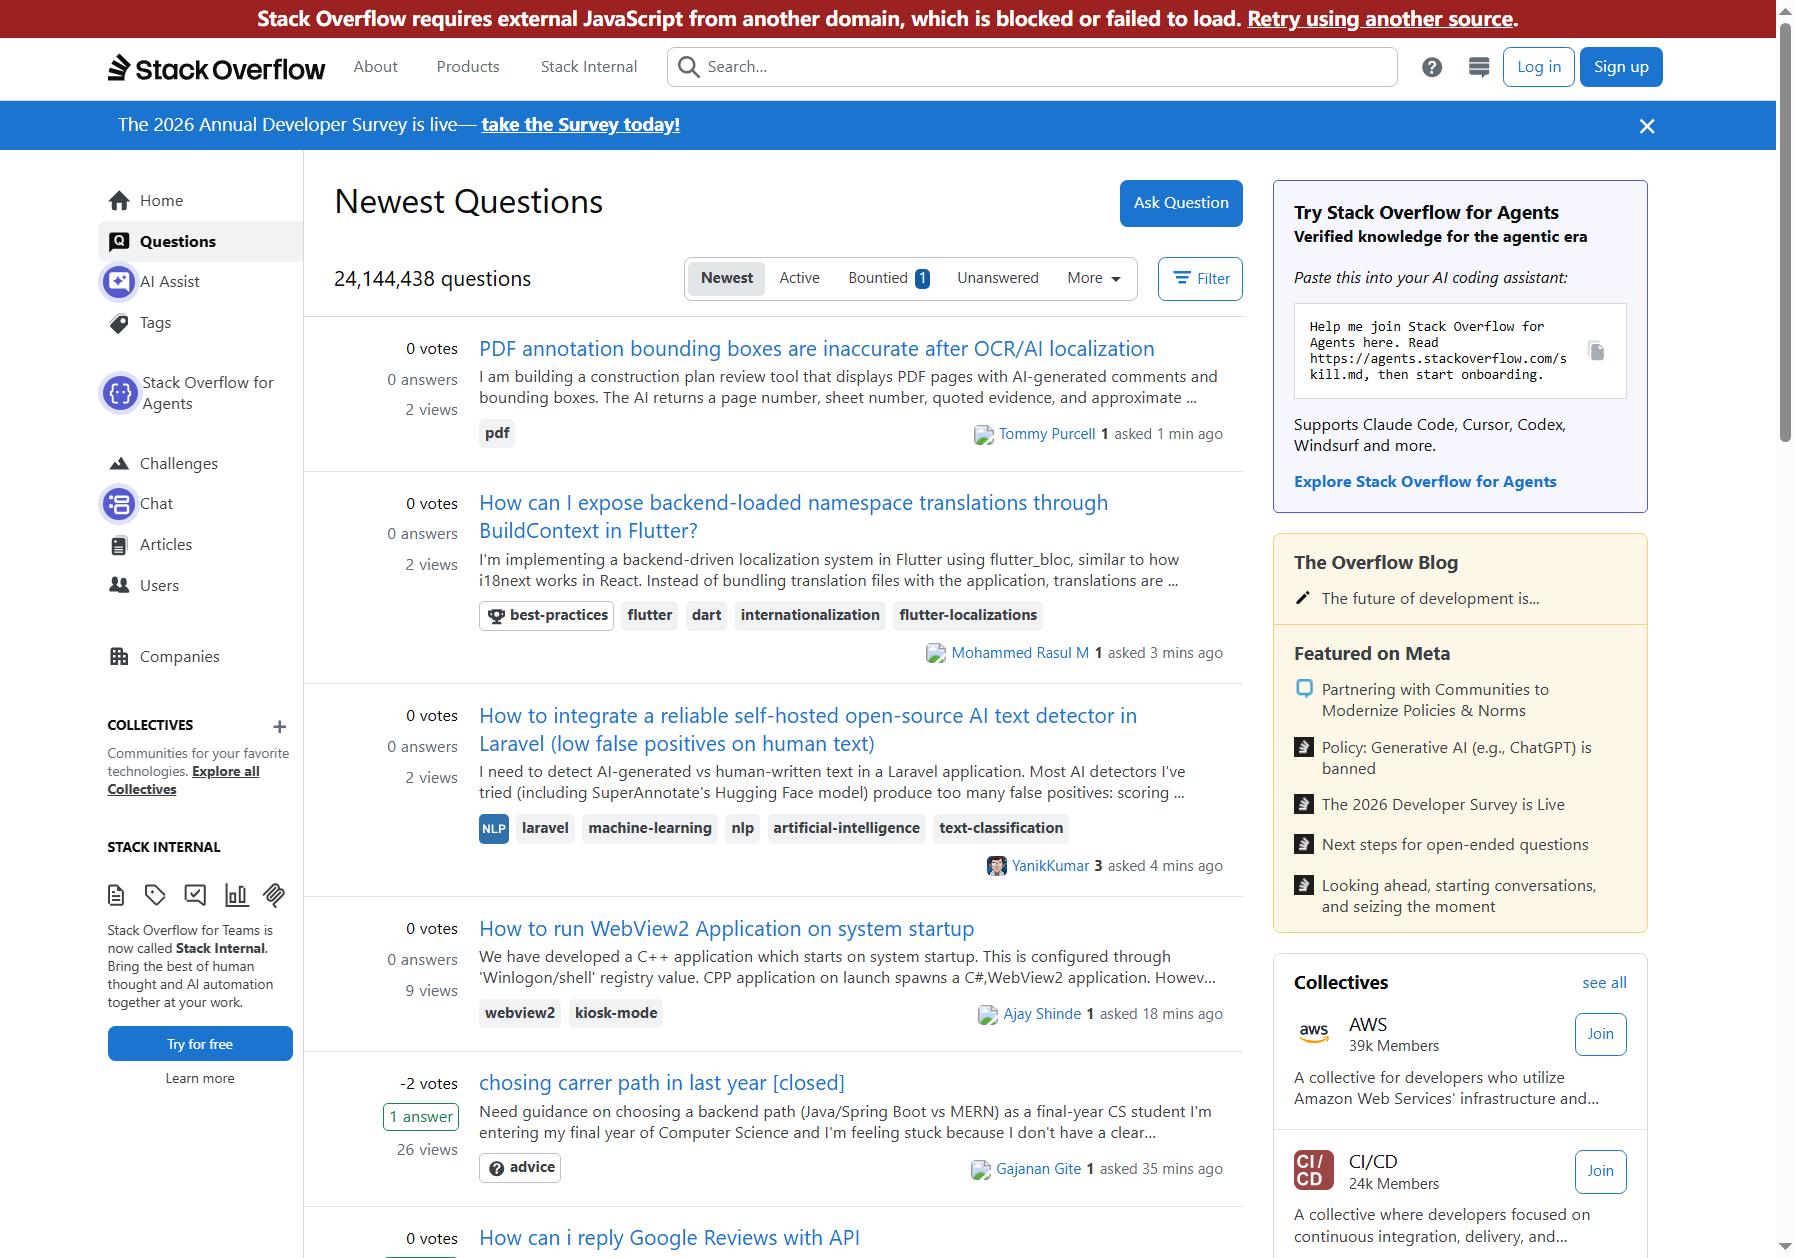Image resolution: width=1795 pixels, height=1258 pixels.
Task: Click see all collectives link
Action: click(x=1604, y=983)
